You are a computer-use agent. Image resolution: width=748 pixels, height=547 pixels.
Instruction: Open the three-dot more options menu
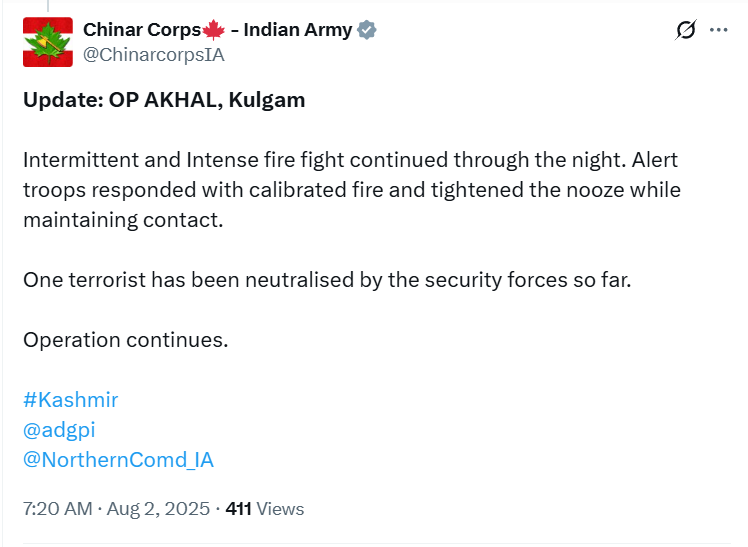click(x=718, y=30)
